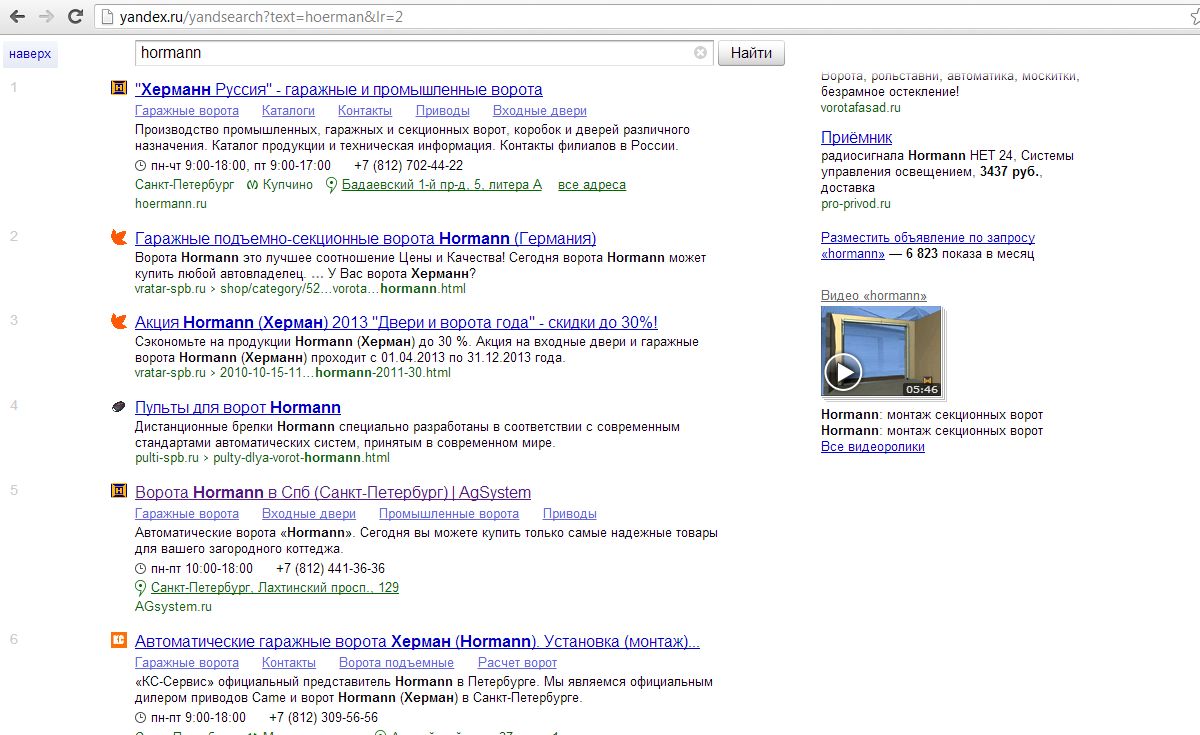This screenshot has height=735, width=1200.
Task: Open the Пульты для ворот Hormann result
Action: coord(238,408)
